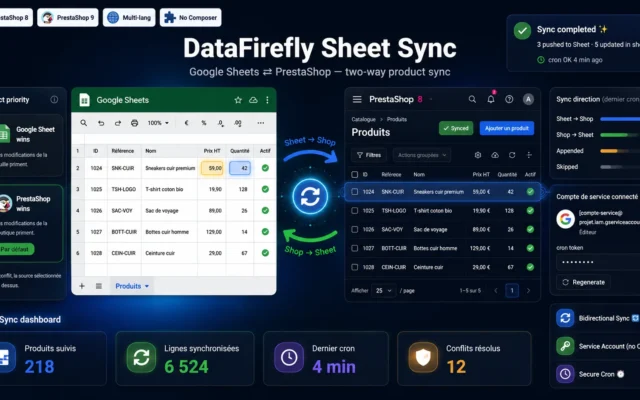This screenshot has width=640, height=400.
Task: Open all sheets list icon
Action: (99, 286)
